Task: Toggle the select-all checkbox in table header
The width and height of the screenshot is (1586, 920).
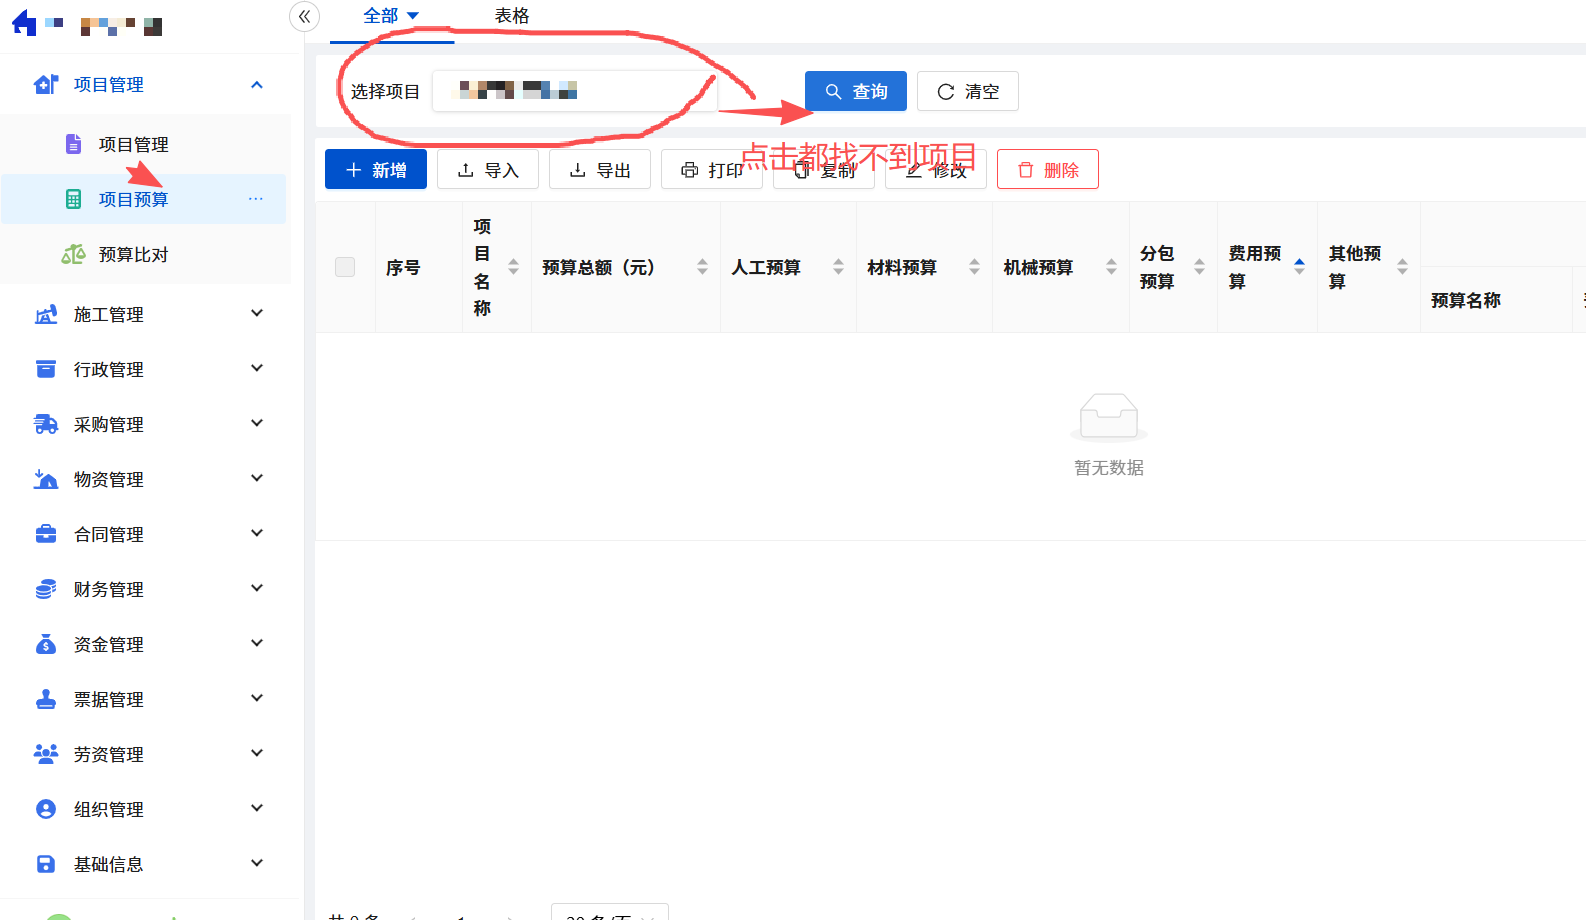Action: click(x=345, y=267)
